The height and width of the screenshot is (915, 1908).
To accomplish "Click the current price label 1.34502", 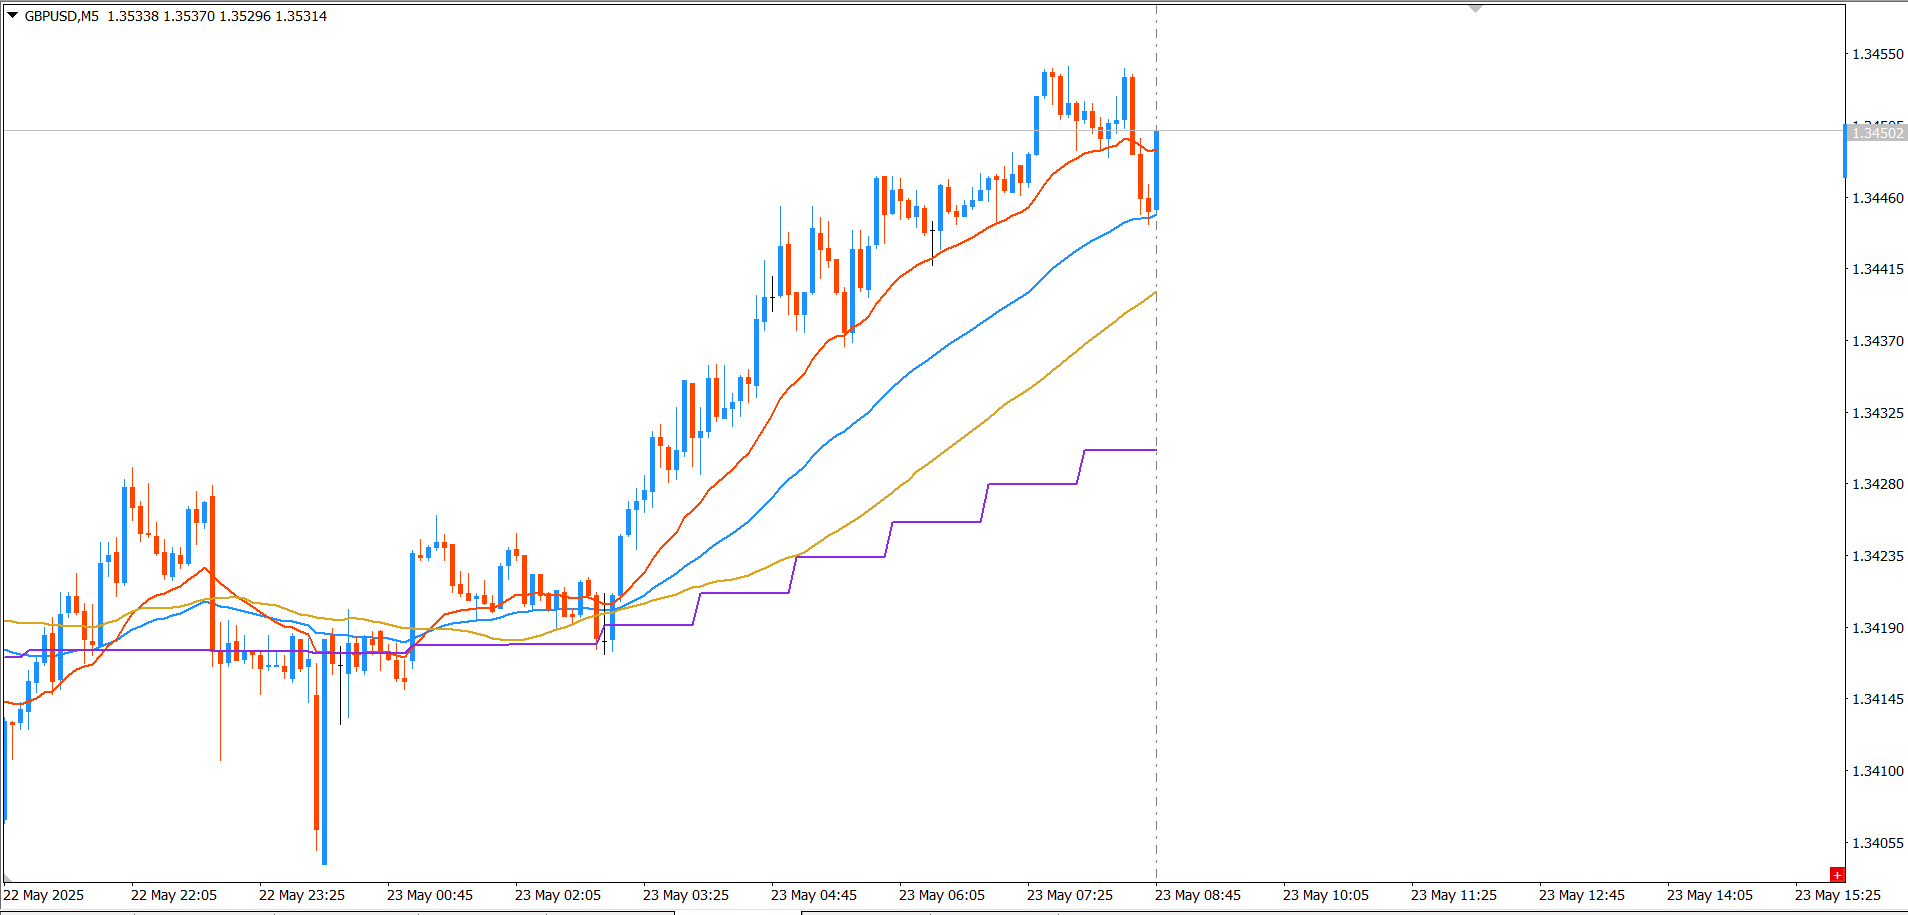I will 1878,133.
